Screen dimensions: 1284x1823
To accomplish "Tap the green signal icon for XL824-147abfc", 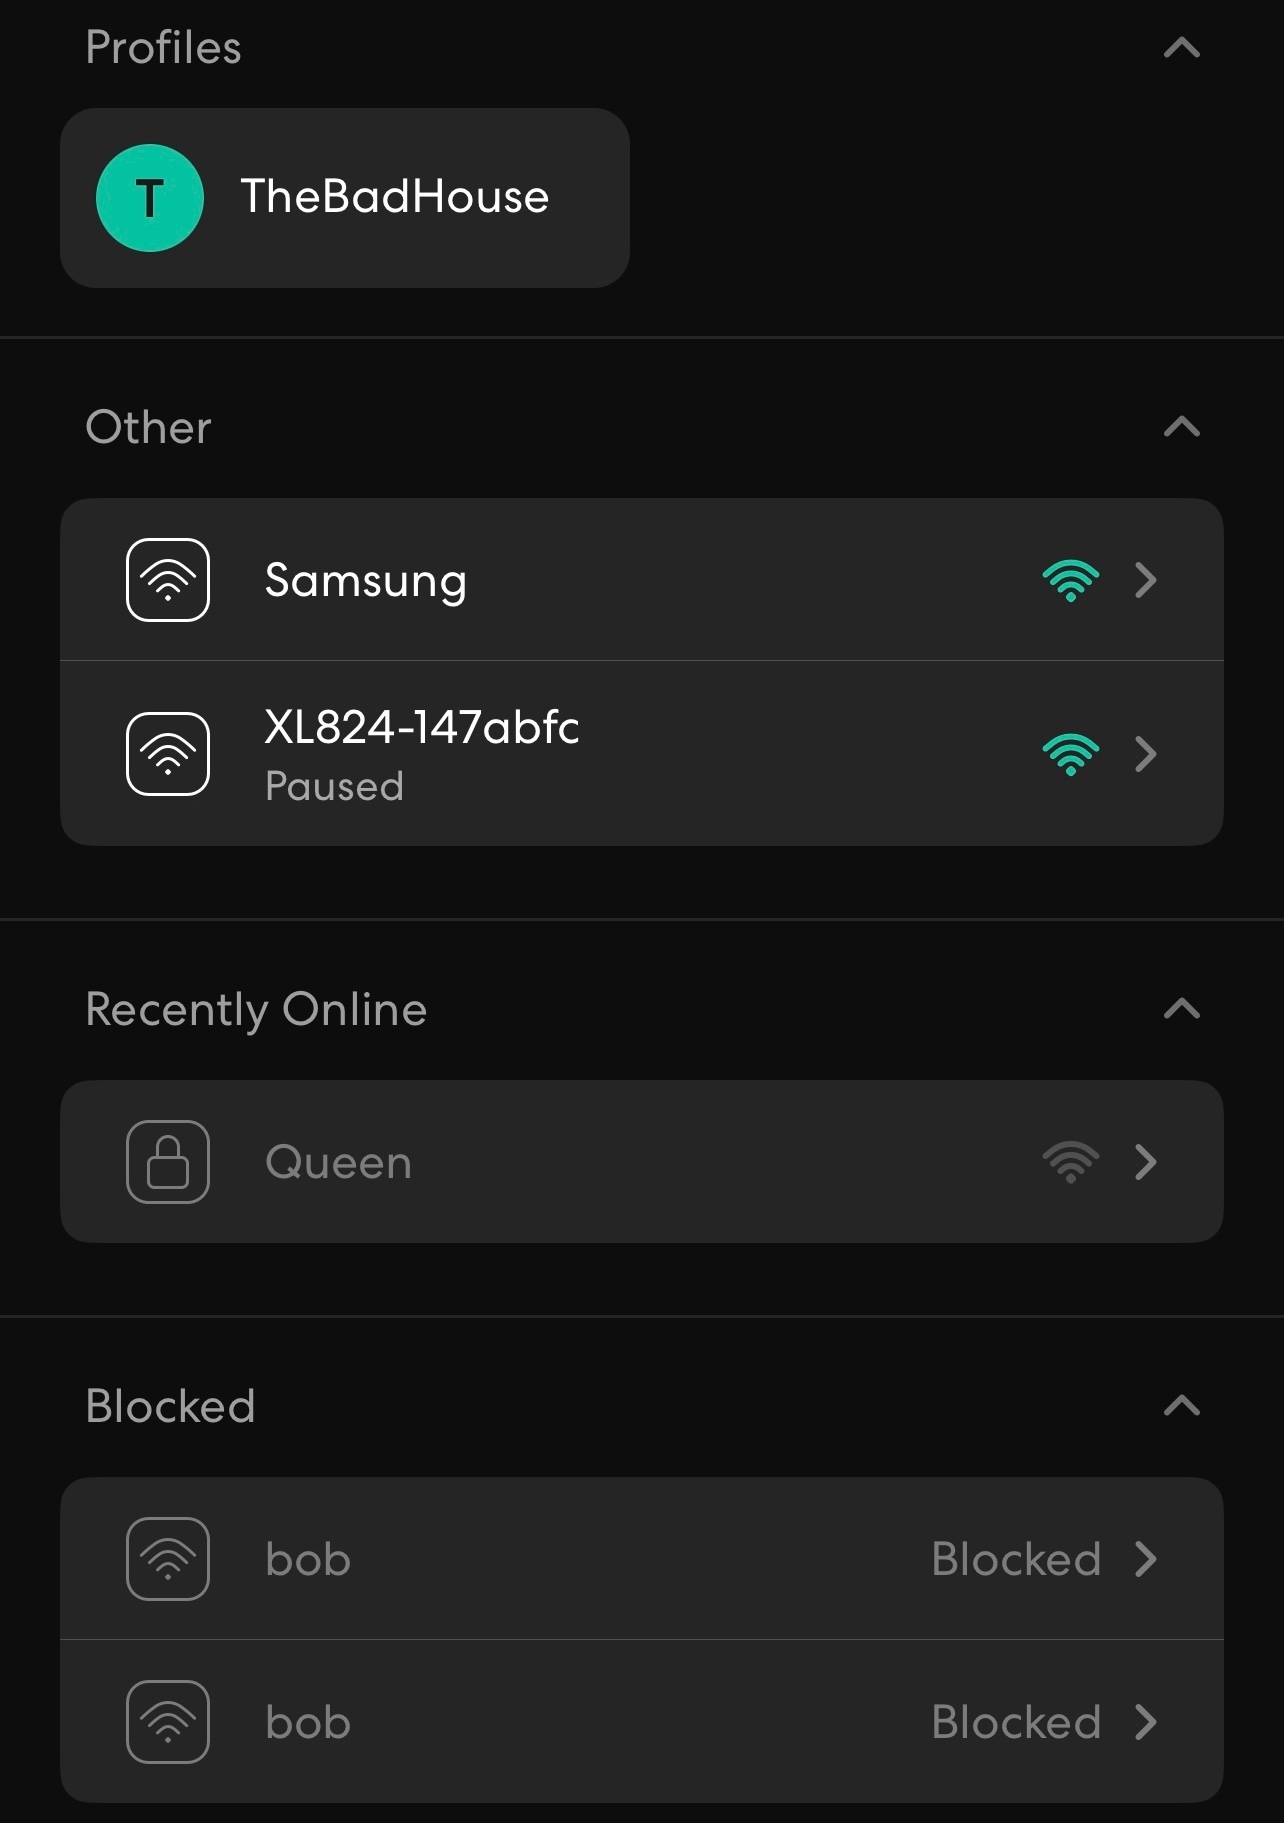I will [1071, 754].
